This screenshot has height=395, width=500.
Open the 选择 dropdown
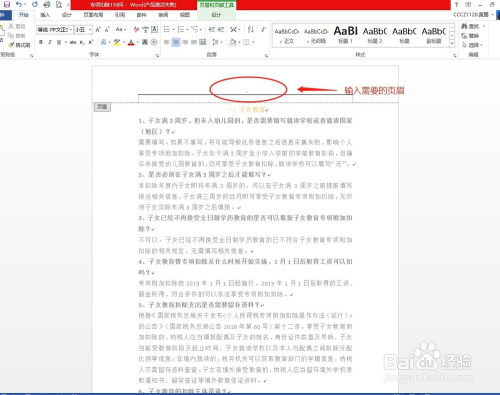point(473,45)
